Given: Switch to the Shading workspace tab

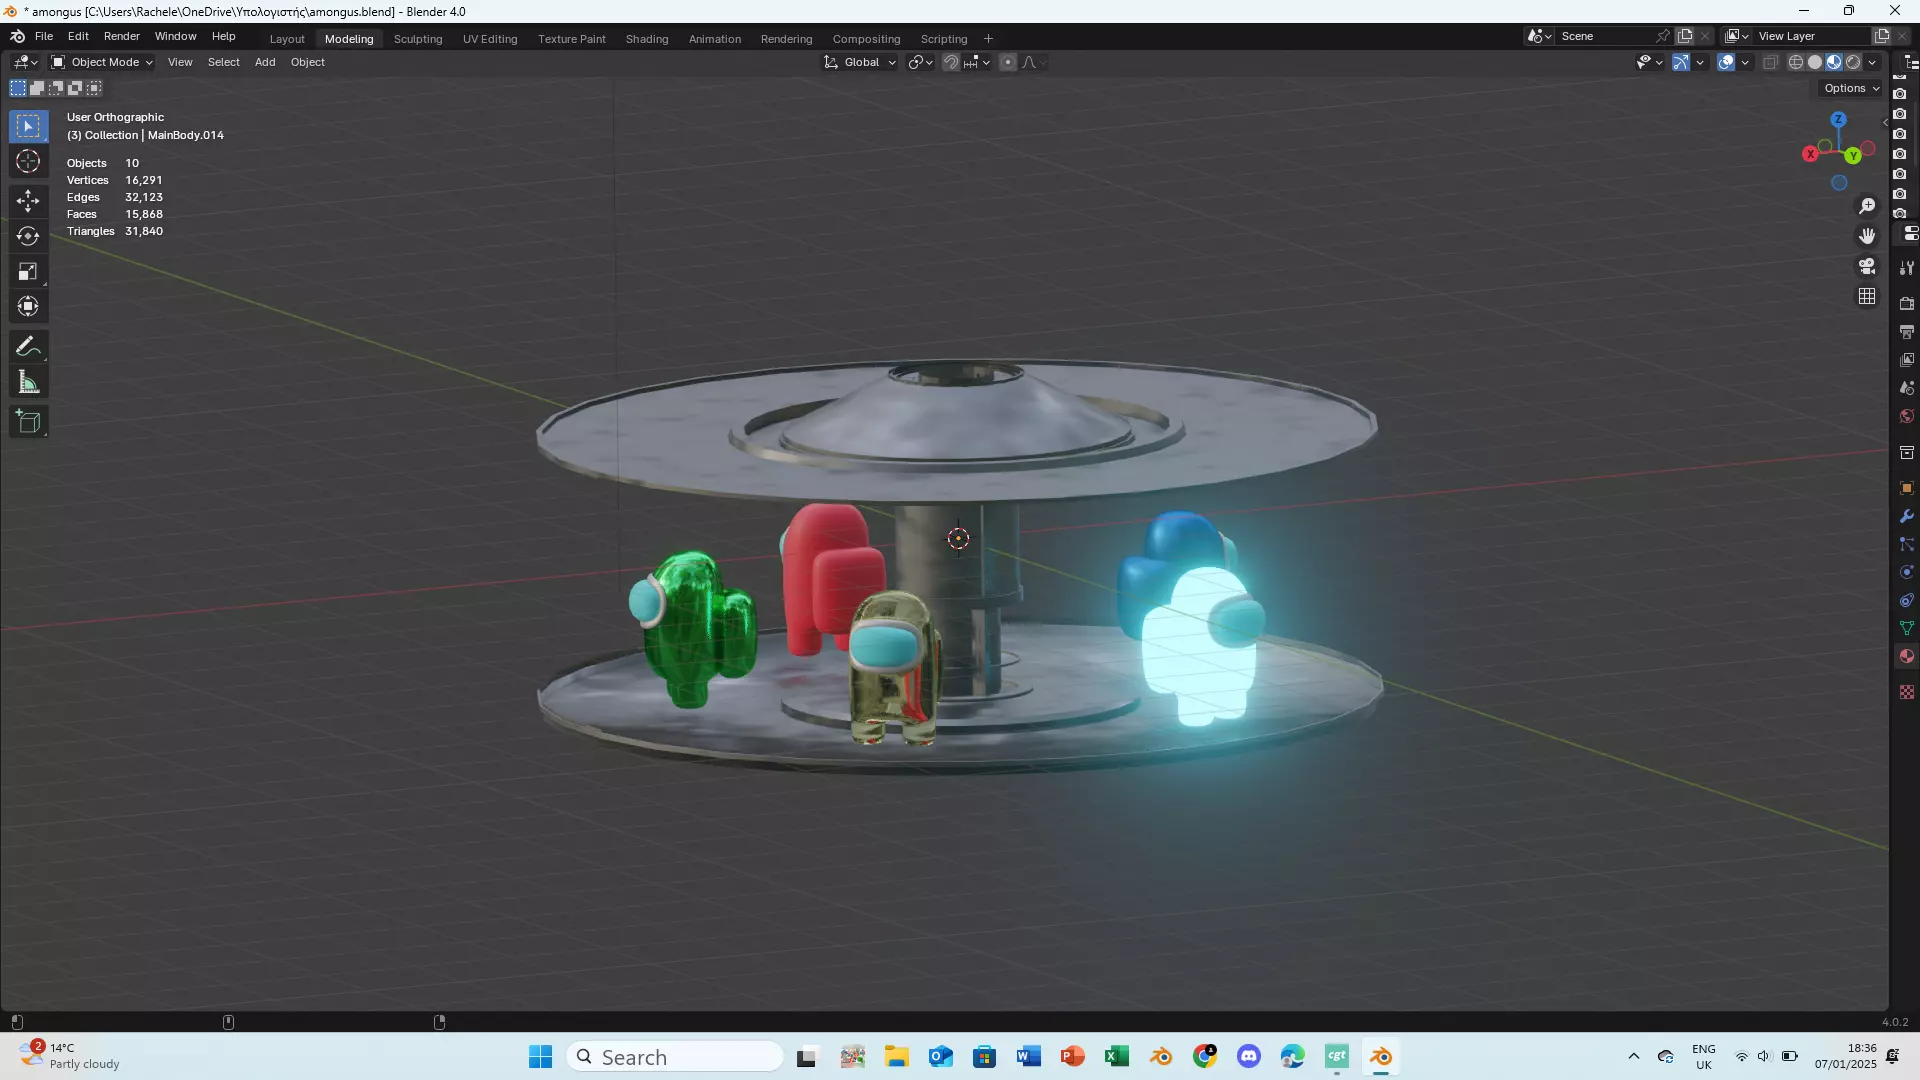Looking at the screenshot, I should pyautogui.click(x=647, y=39).
